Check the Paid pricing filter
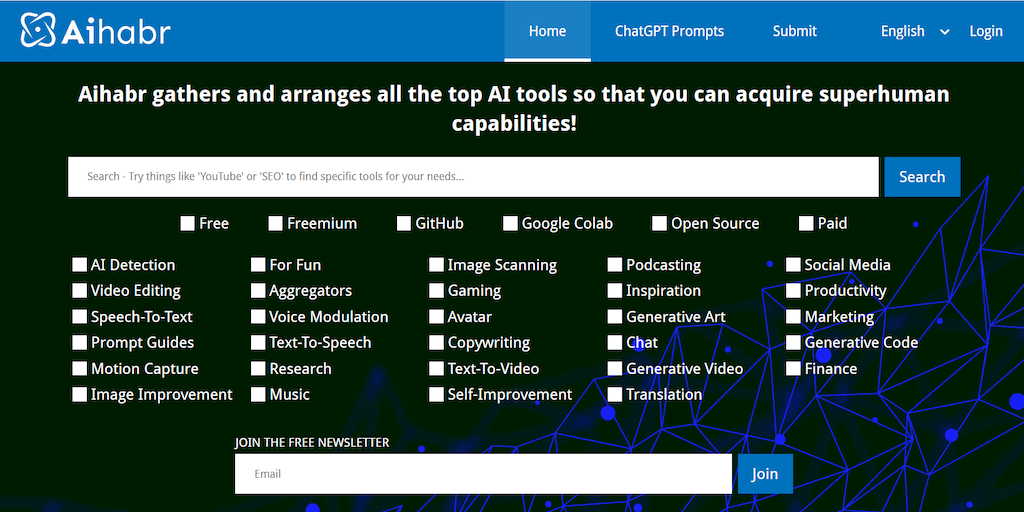The height and width of the screenshot is (512, 1024). pyautogui.click(x=806, y=223)
